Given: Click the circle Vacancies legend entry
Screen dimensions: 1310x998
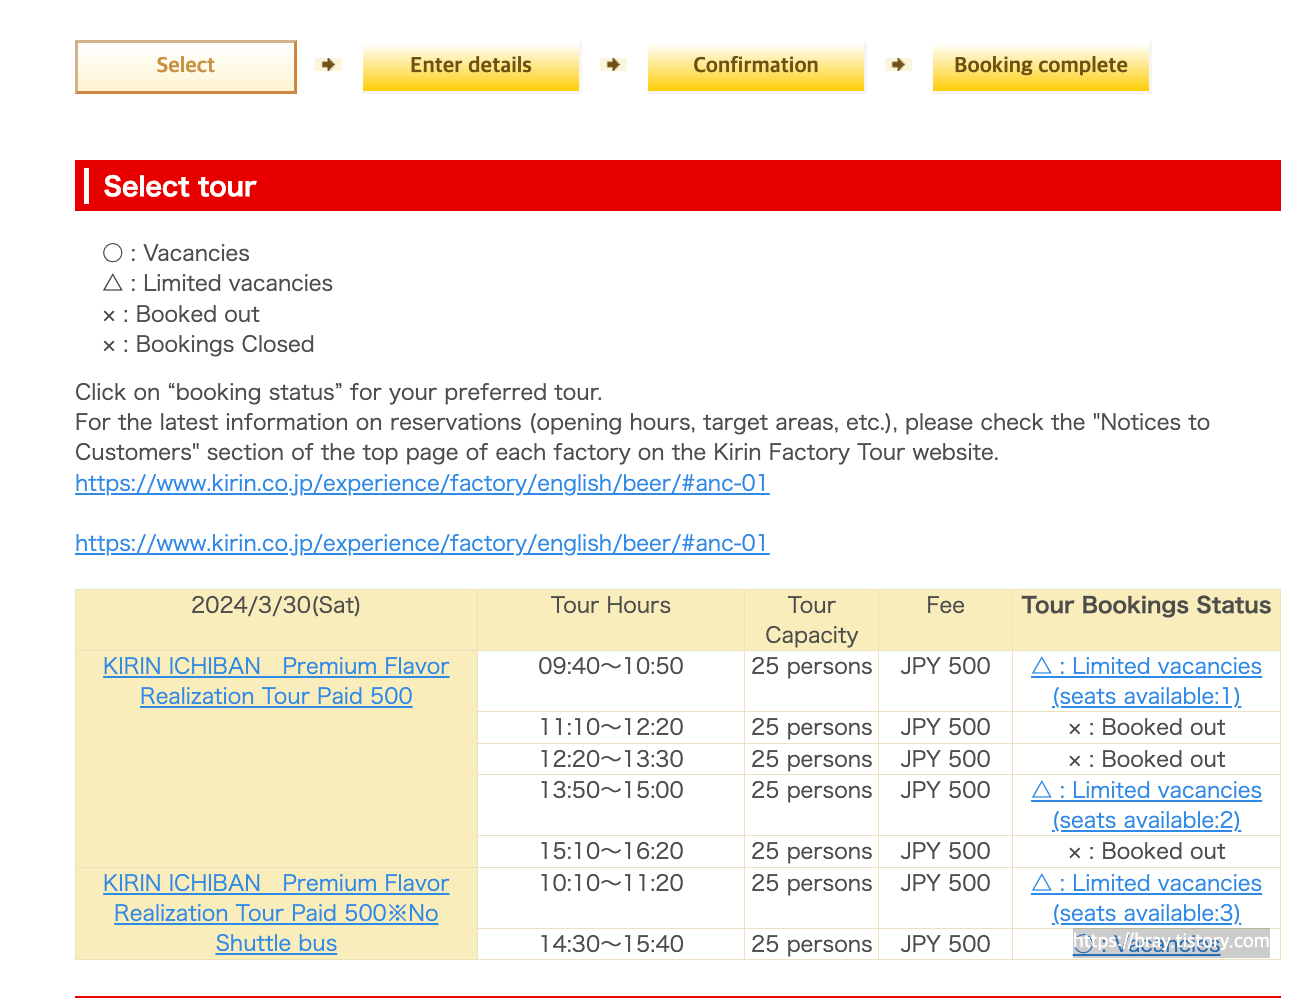Looking at the screenshot, I should (176, 253).
